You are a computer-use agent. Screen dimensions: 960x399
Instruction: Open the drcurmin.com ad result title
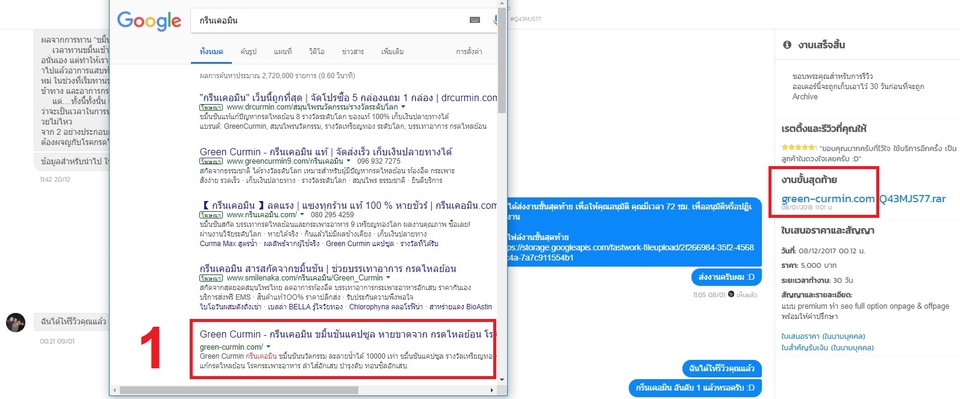349,97
